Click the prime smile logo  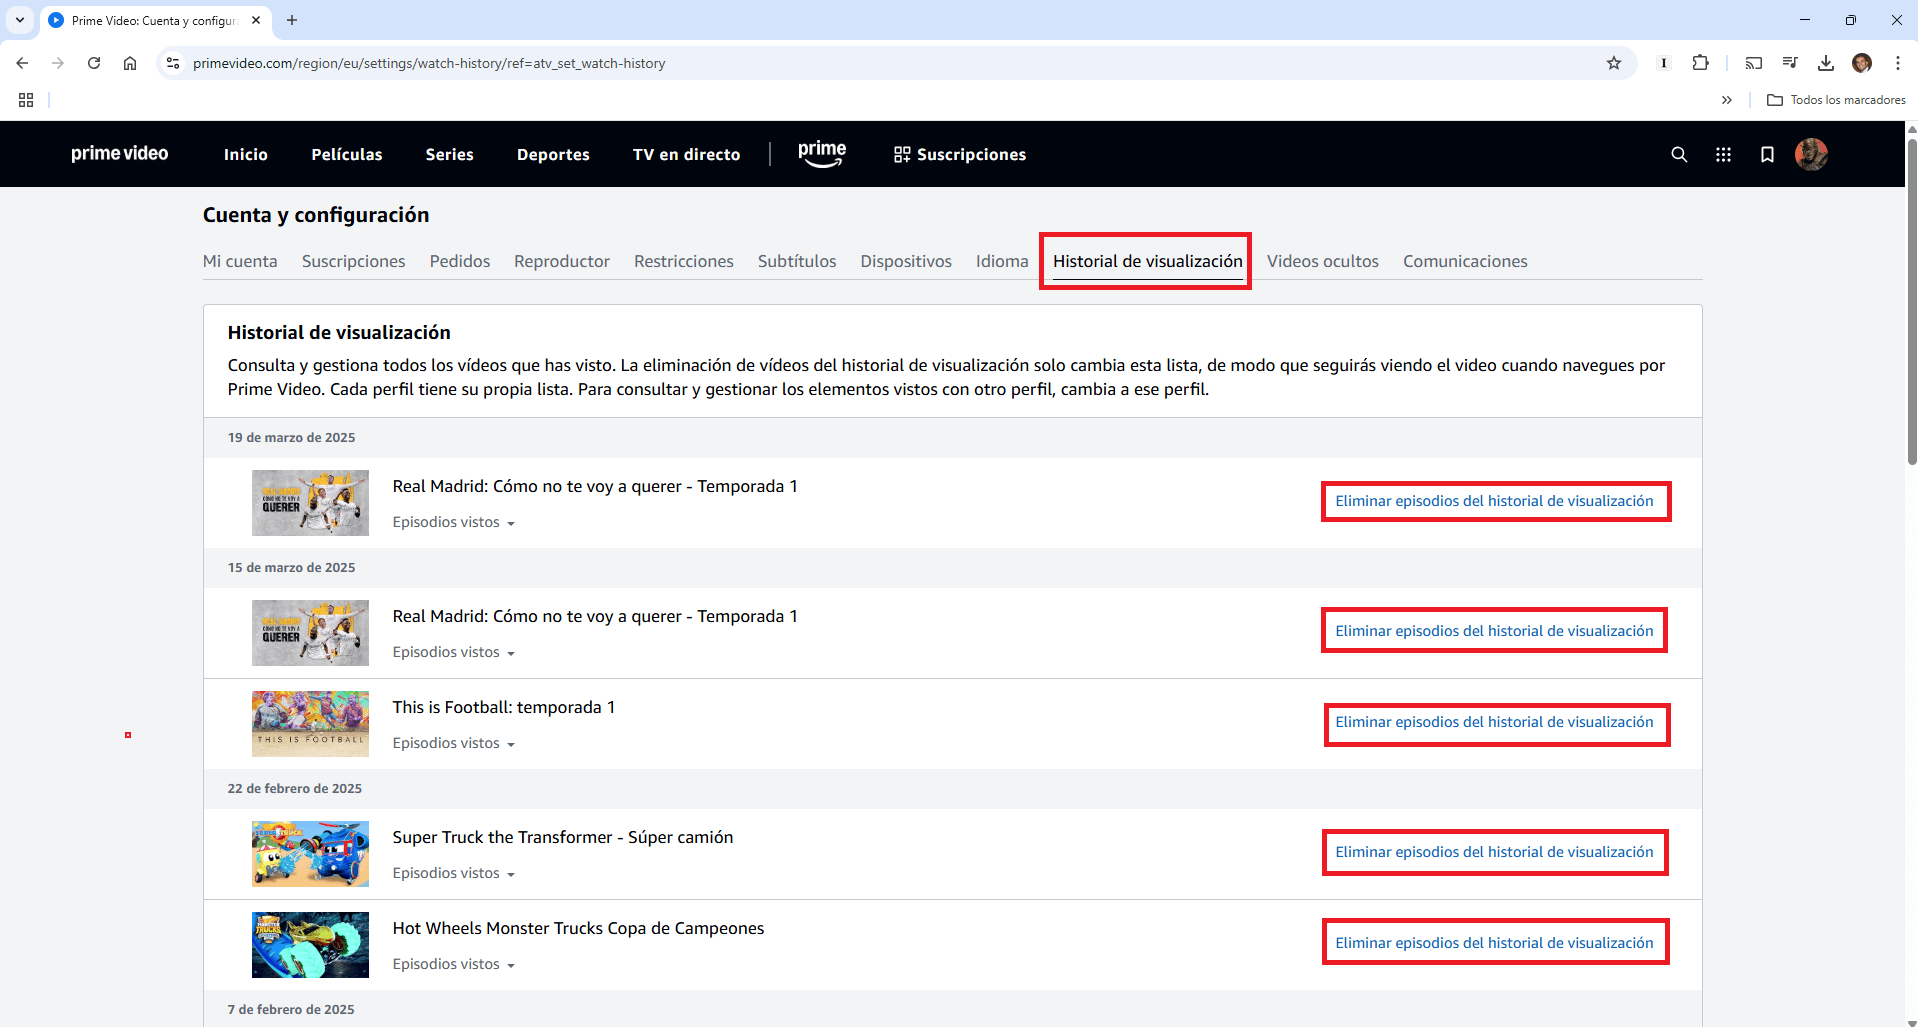click(x=822, y=153)
